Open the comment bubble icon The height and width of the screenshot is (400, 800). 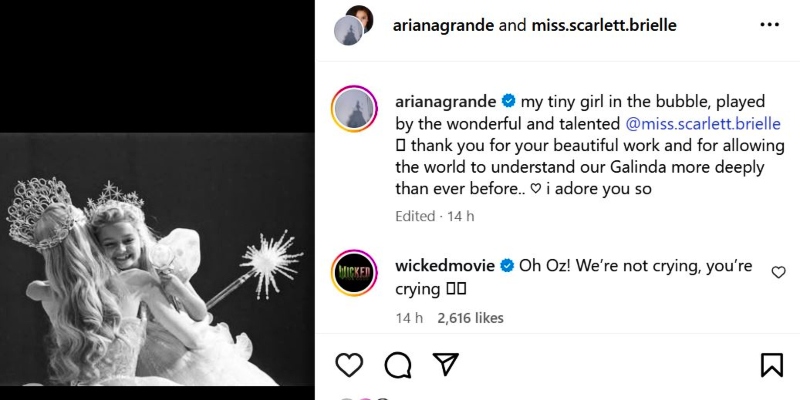397,365
